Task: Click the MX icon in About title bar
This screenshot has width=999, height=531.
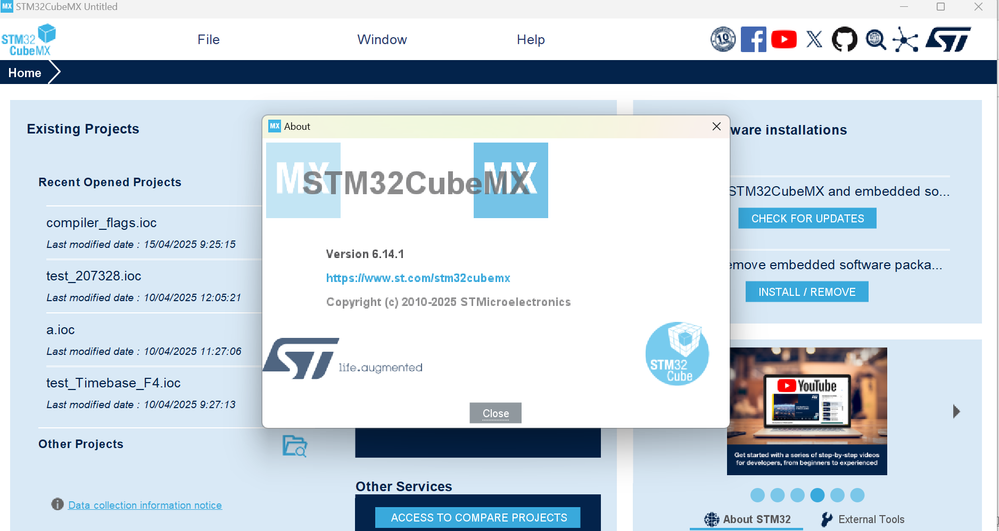Action: 275,126
